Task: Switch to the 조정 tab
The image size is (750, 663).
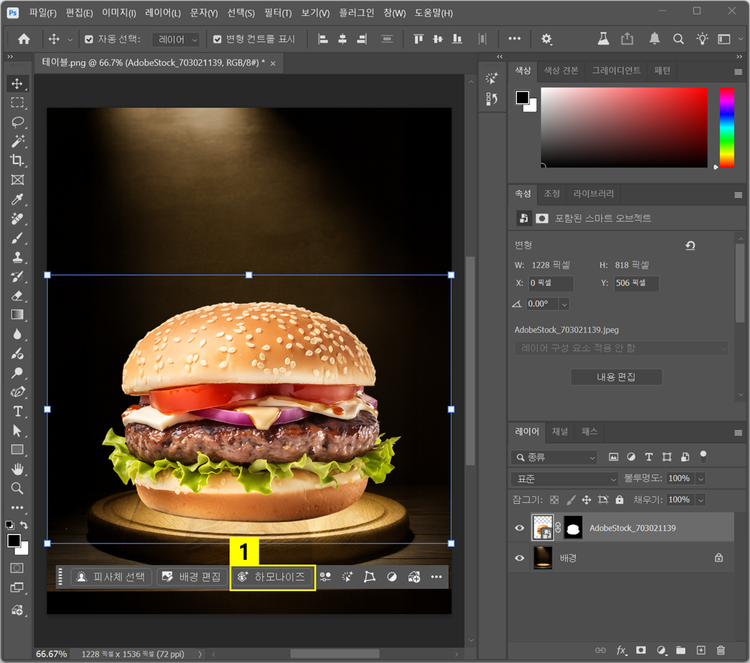Action: (x=551, y=193)
